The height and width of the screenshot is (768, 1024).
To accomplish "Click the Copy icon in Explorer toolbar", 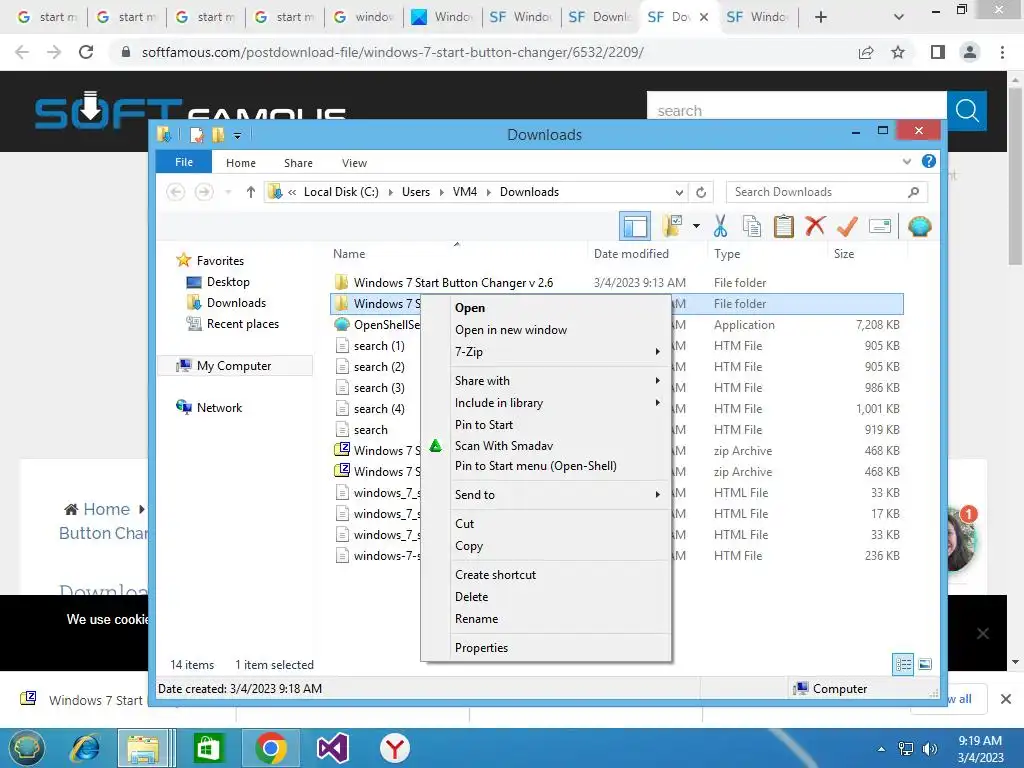I will pos(752,226).
